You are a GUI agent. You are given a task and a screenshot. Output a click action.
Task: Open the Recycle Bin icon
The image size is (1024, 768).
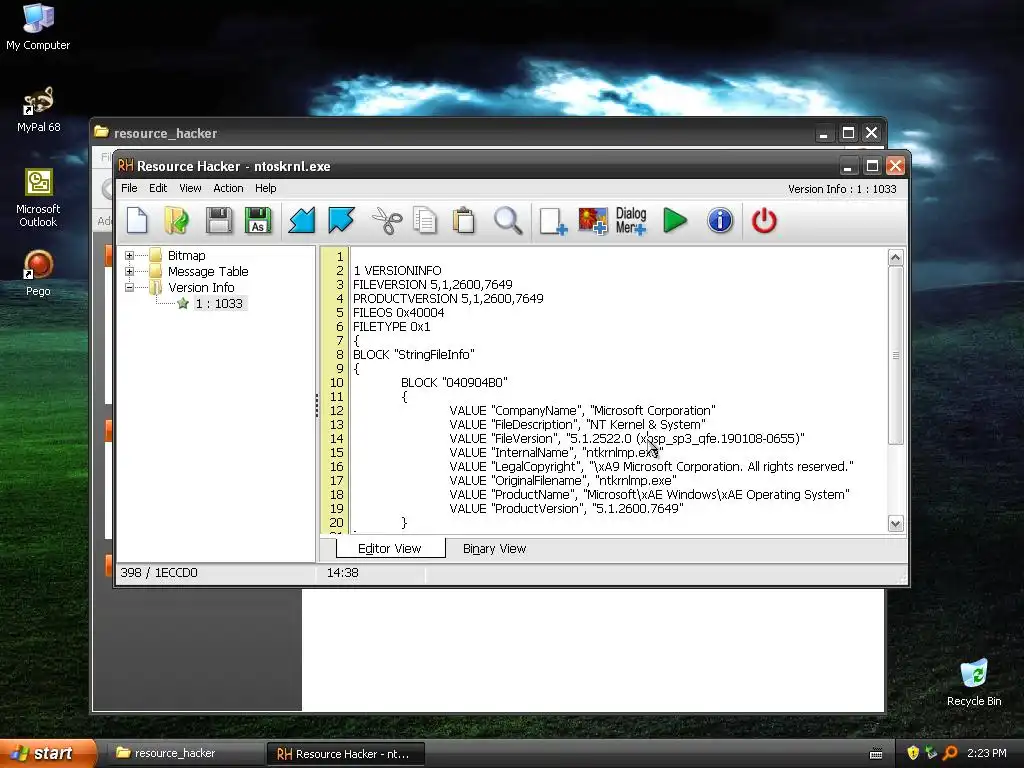pyautogui.click(x=974, y=682)
